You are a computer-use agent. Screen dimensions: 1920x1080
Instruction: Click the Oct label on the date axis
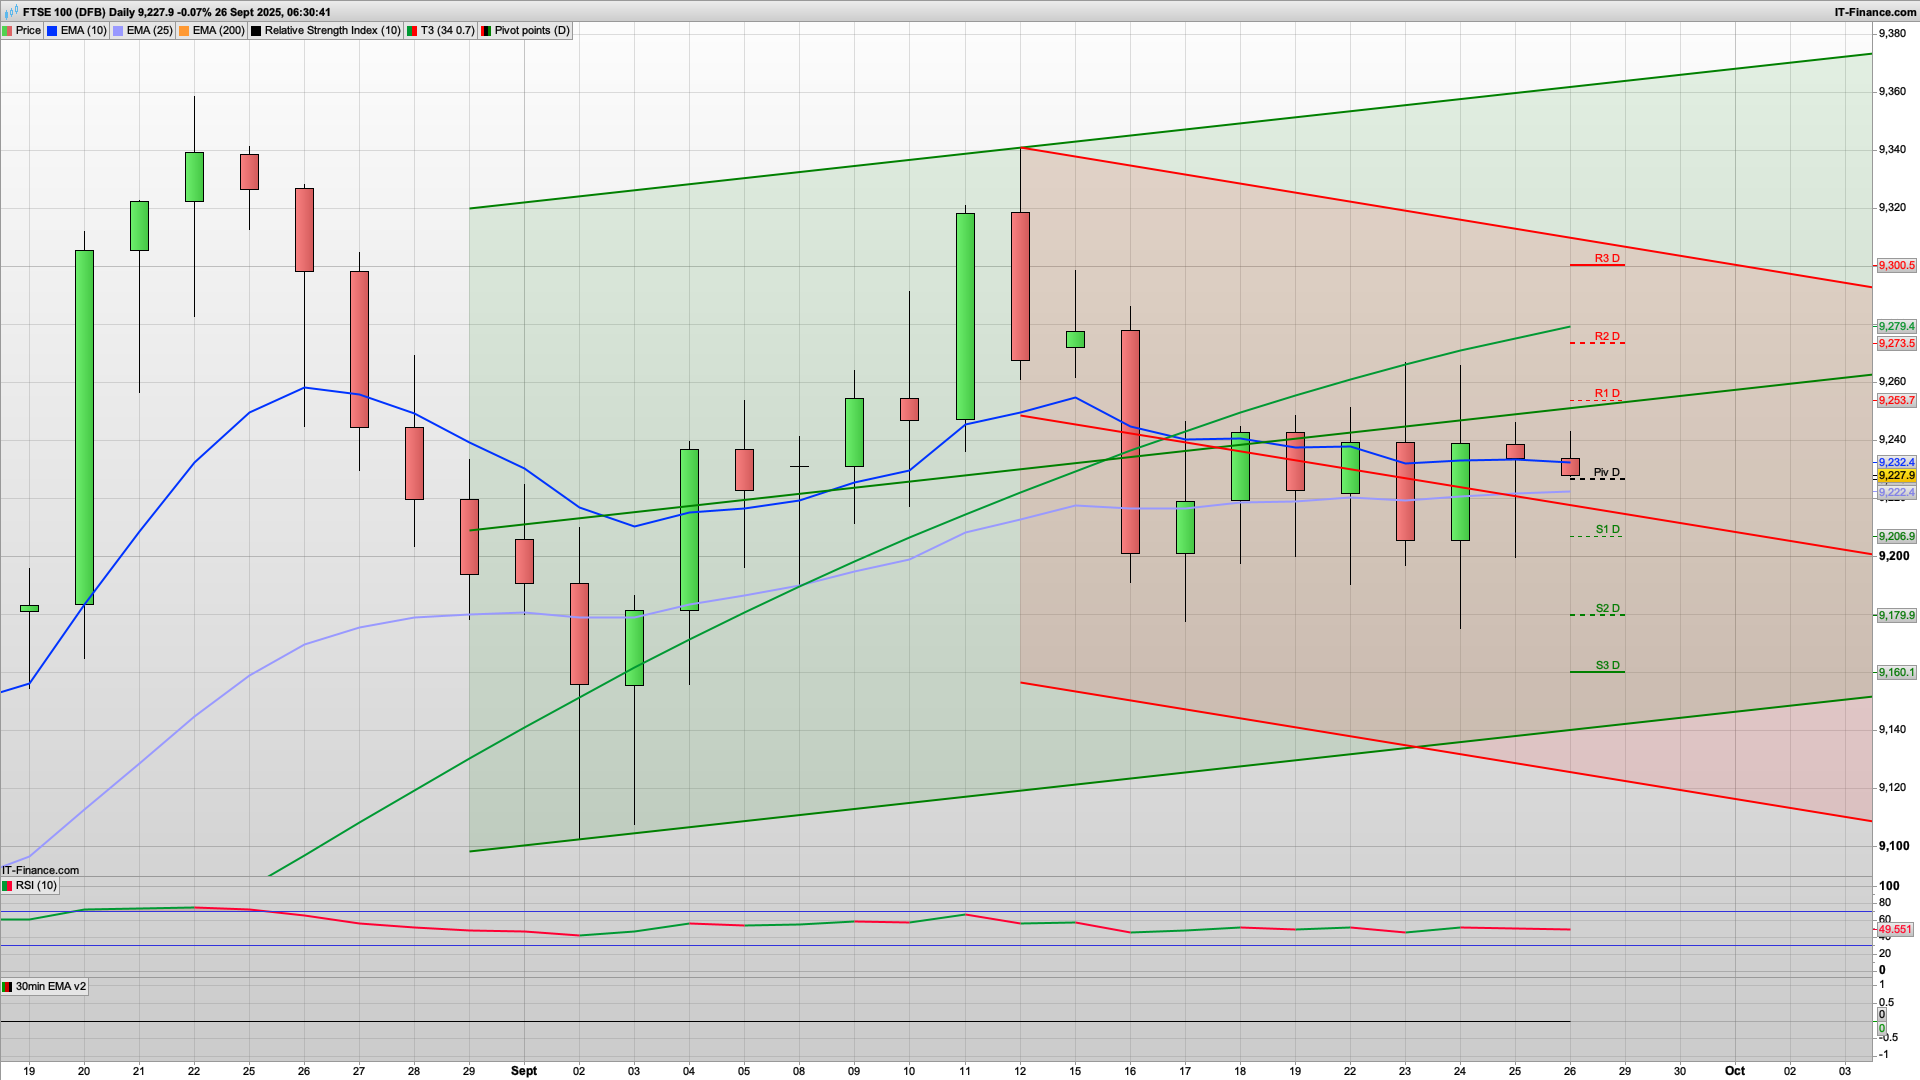(1735, 1071)
